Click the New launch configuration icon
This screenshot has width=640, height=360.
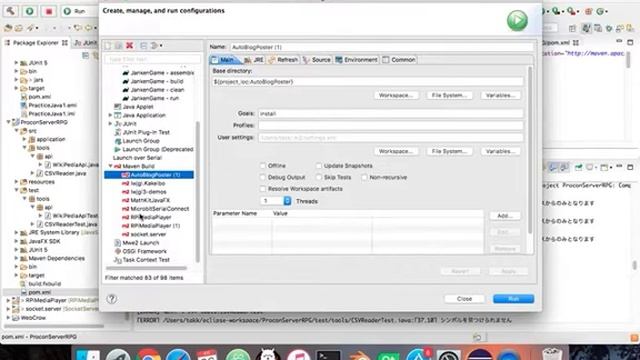point(108,45)
